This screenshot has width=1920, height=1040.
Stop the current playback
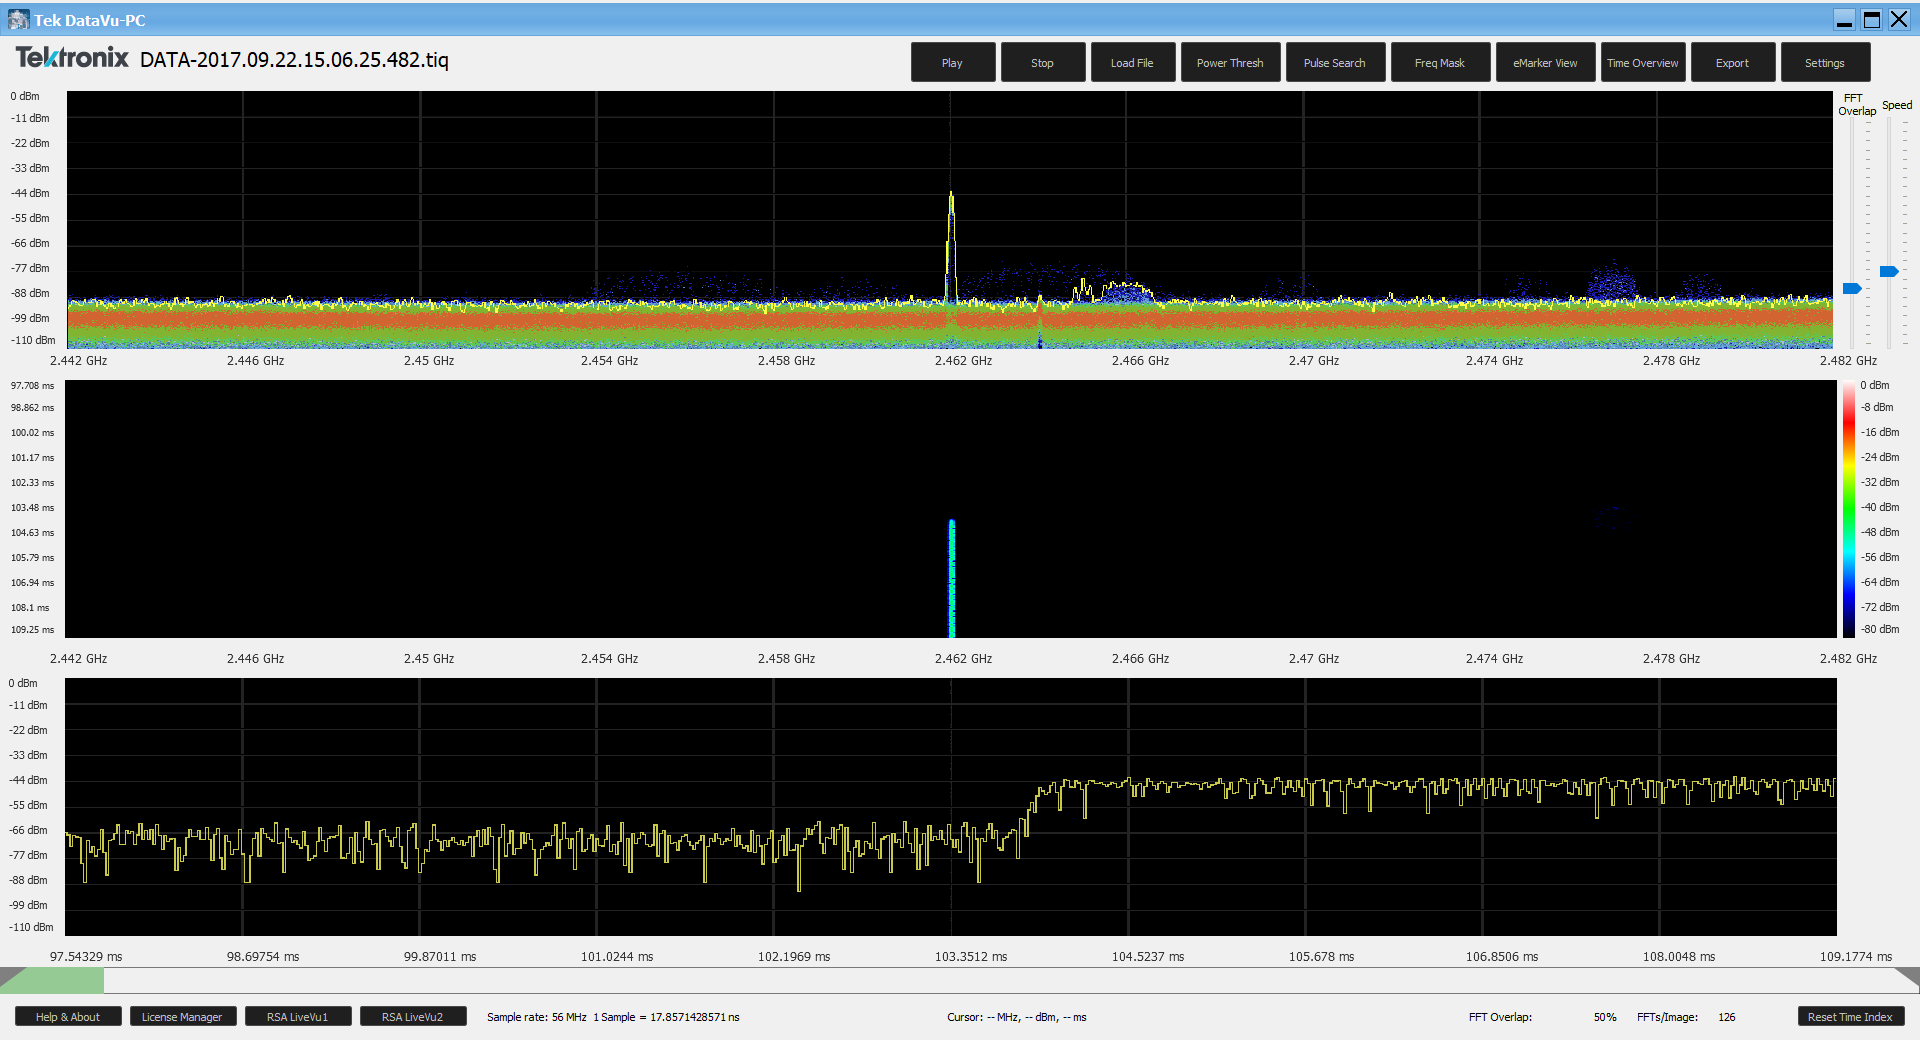coord(1042,62)
